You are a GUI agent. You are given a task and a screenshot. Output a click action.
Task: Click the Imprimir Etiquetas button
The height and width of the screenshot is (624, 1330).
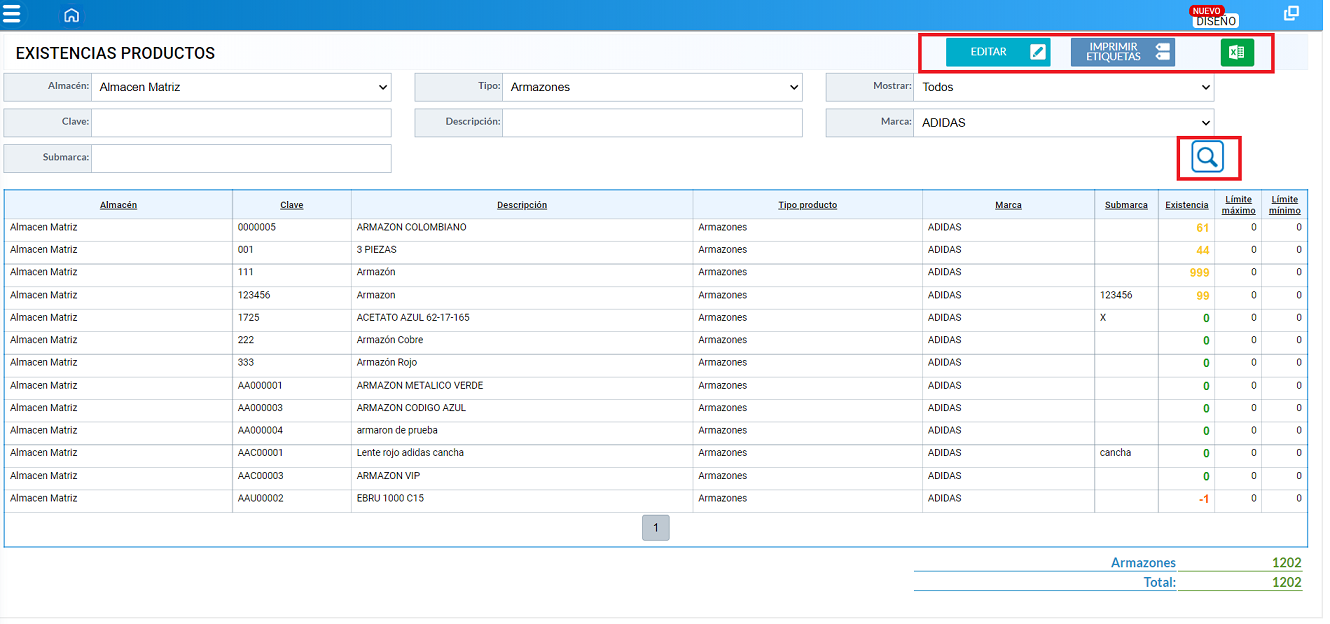[1123, 52]
